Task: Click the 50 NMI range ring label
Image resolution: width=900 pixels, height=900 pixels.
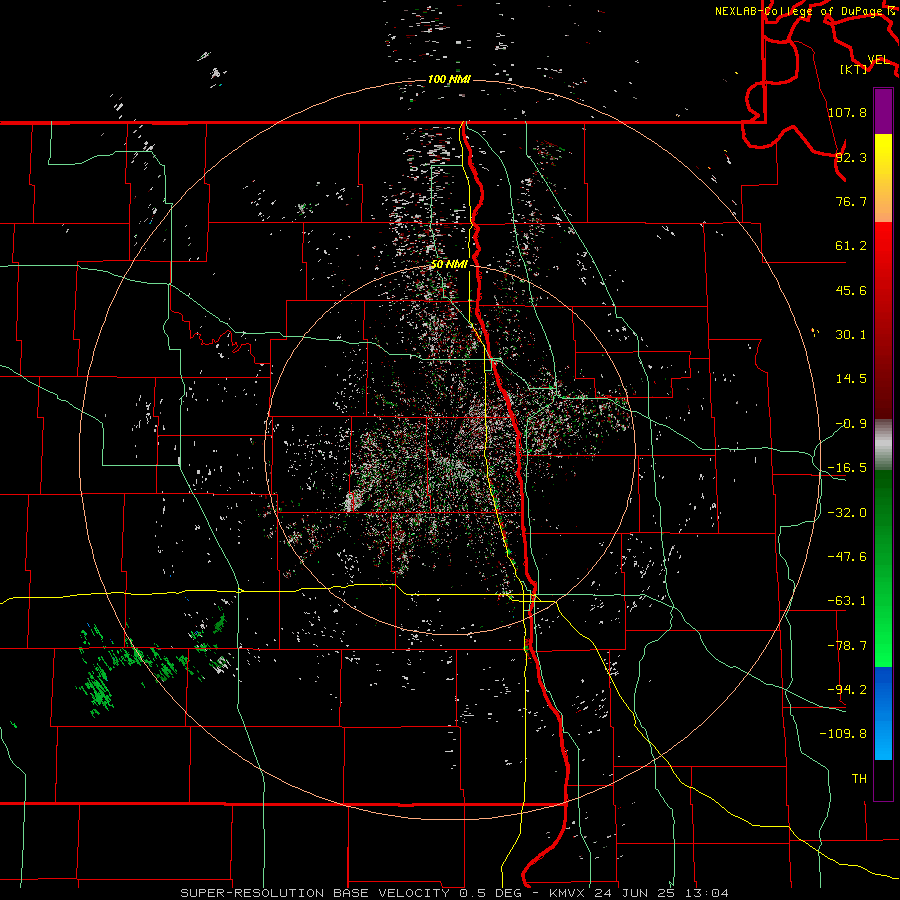Action: coord(449,265)
